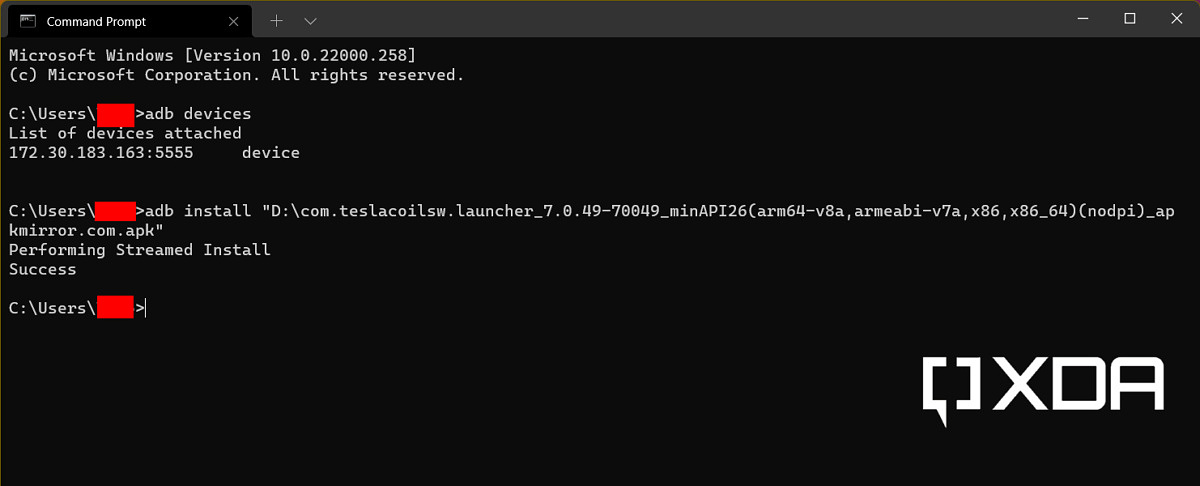Click the XDA logo watermark
The width and height of the screenshot is (1200, 486).
click(1042, 385)
